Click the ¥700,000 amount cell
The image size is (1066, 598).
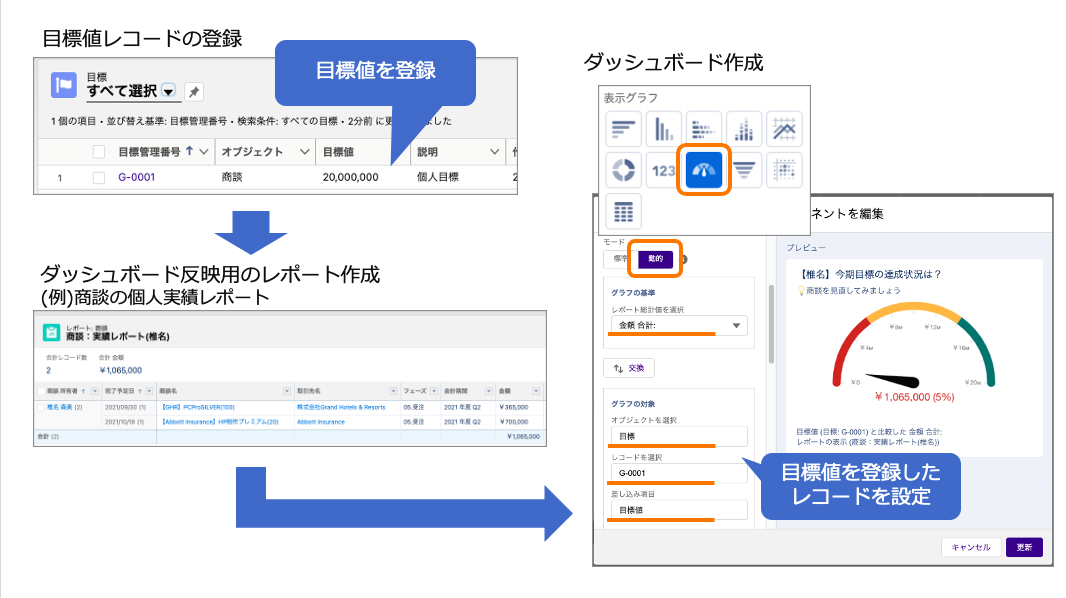coord(514,422)
